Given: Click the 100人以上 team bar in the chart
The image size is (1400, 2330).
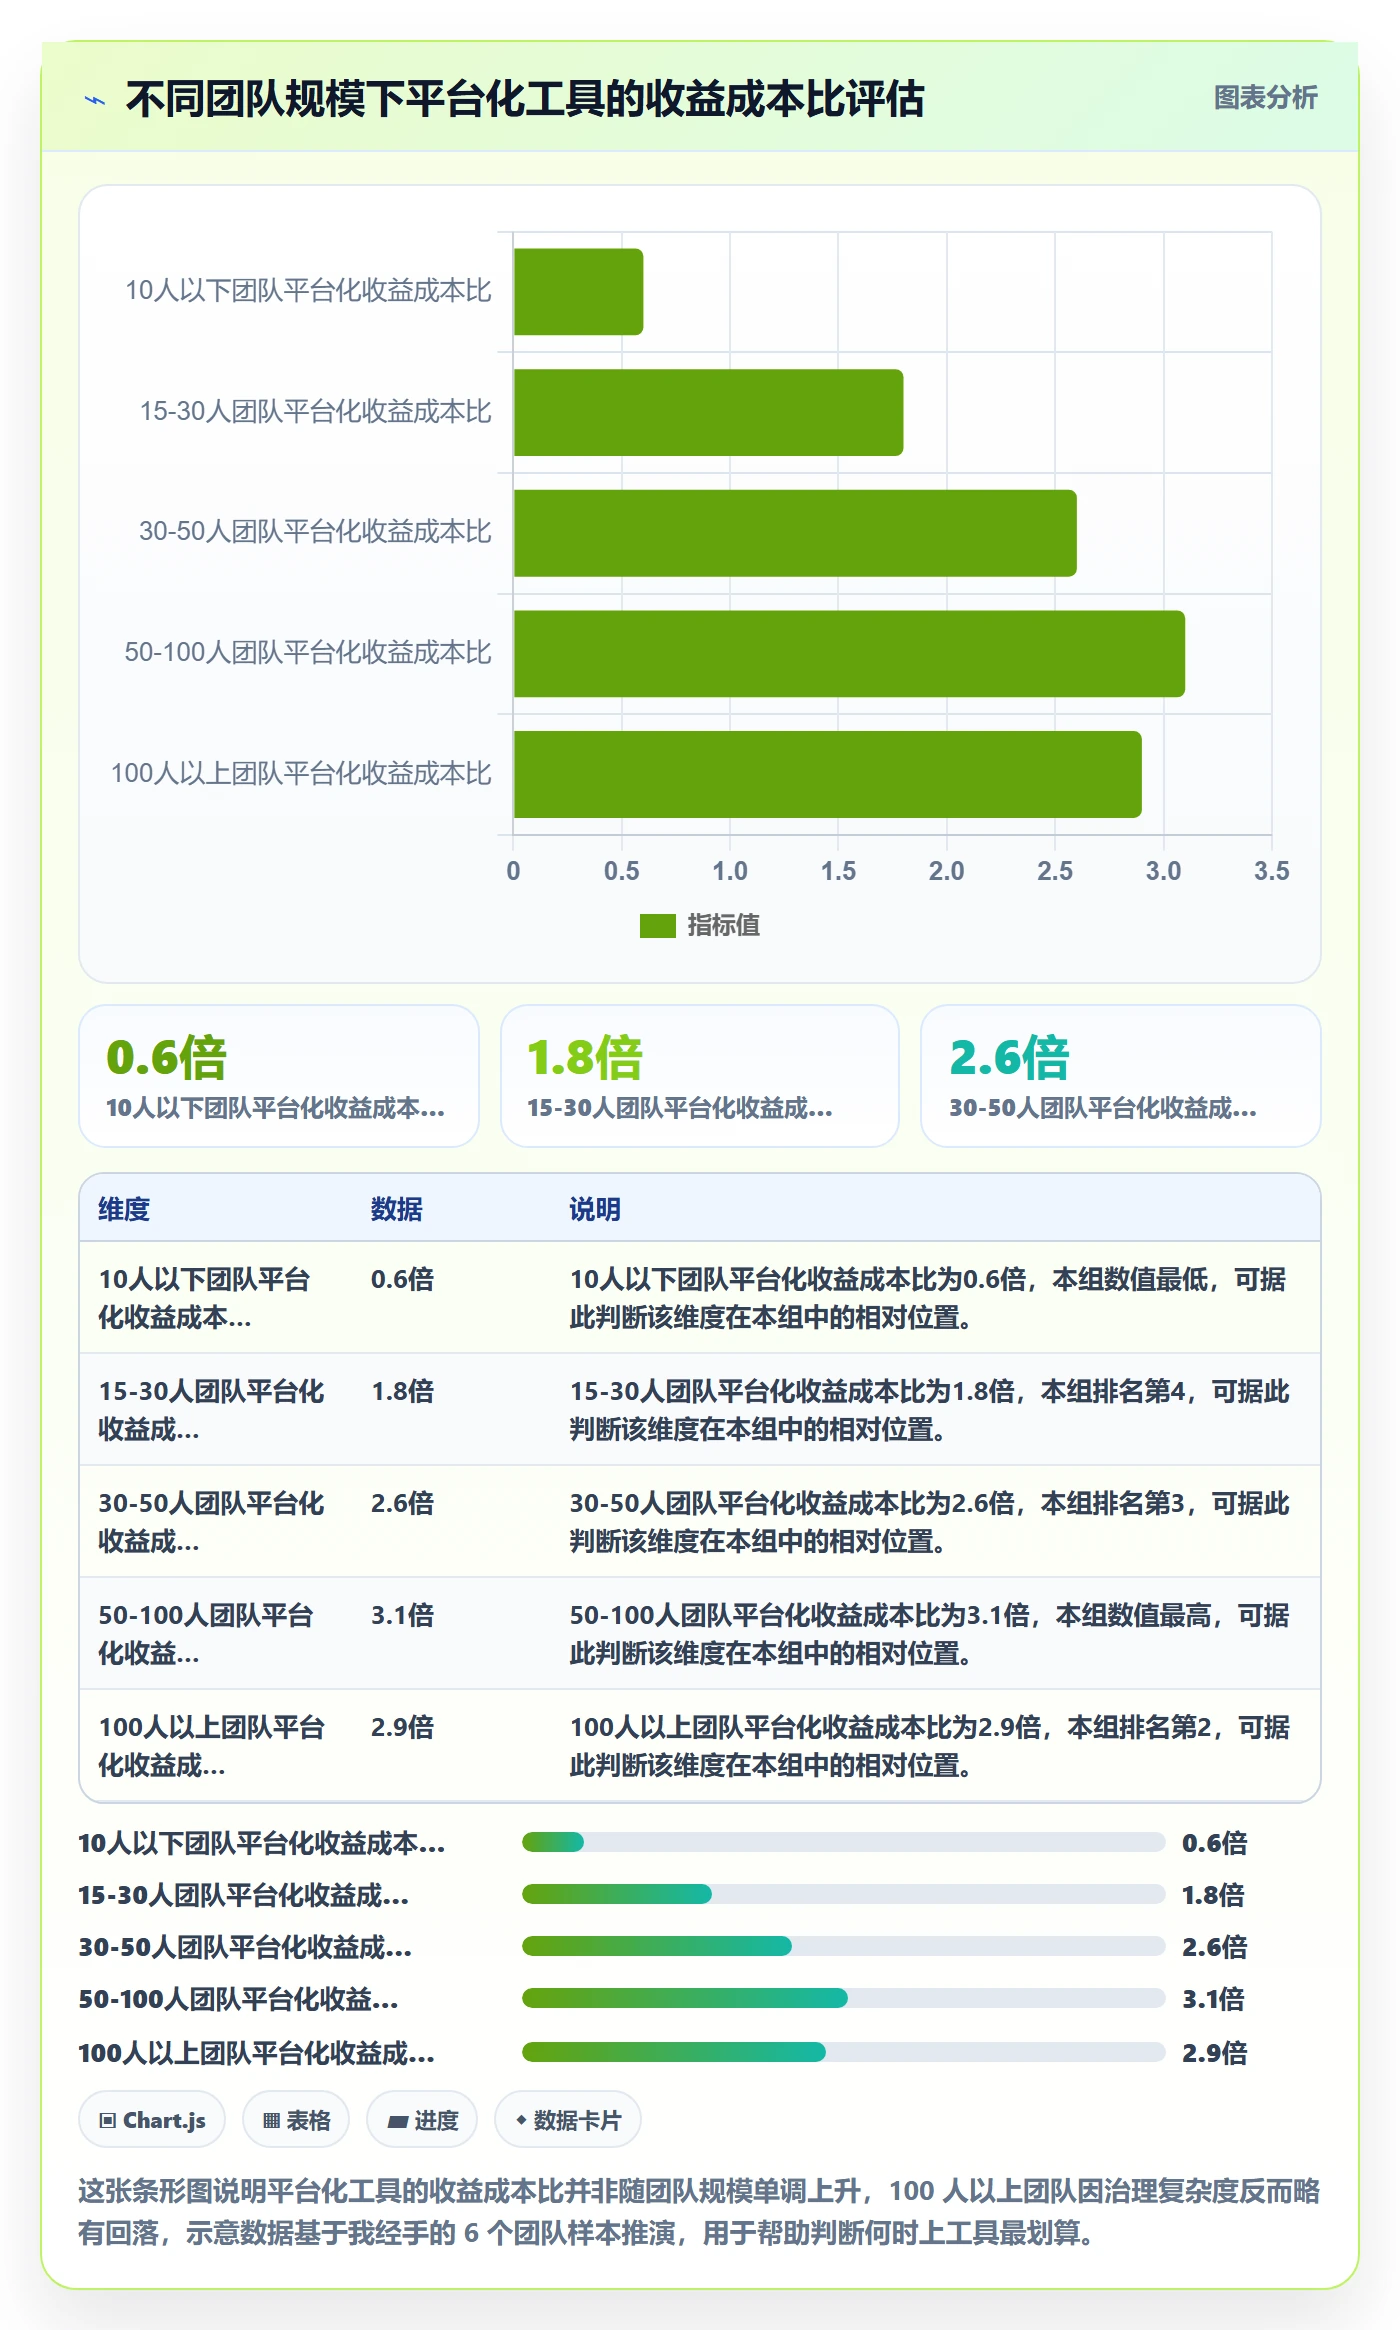Looking at the screenshot, I should click(827, 774).
